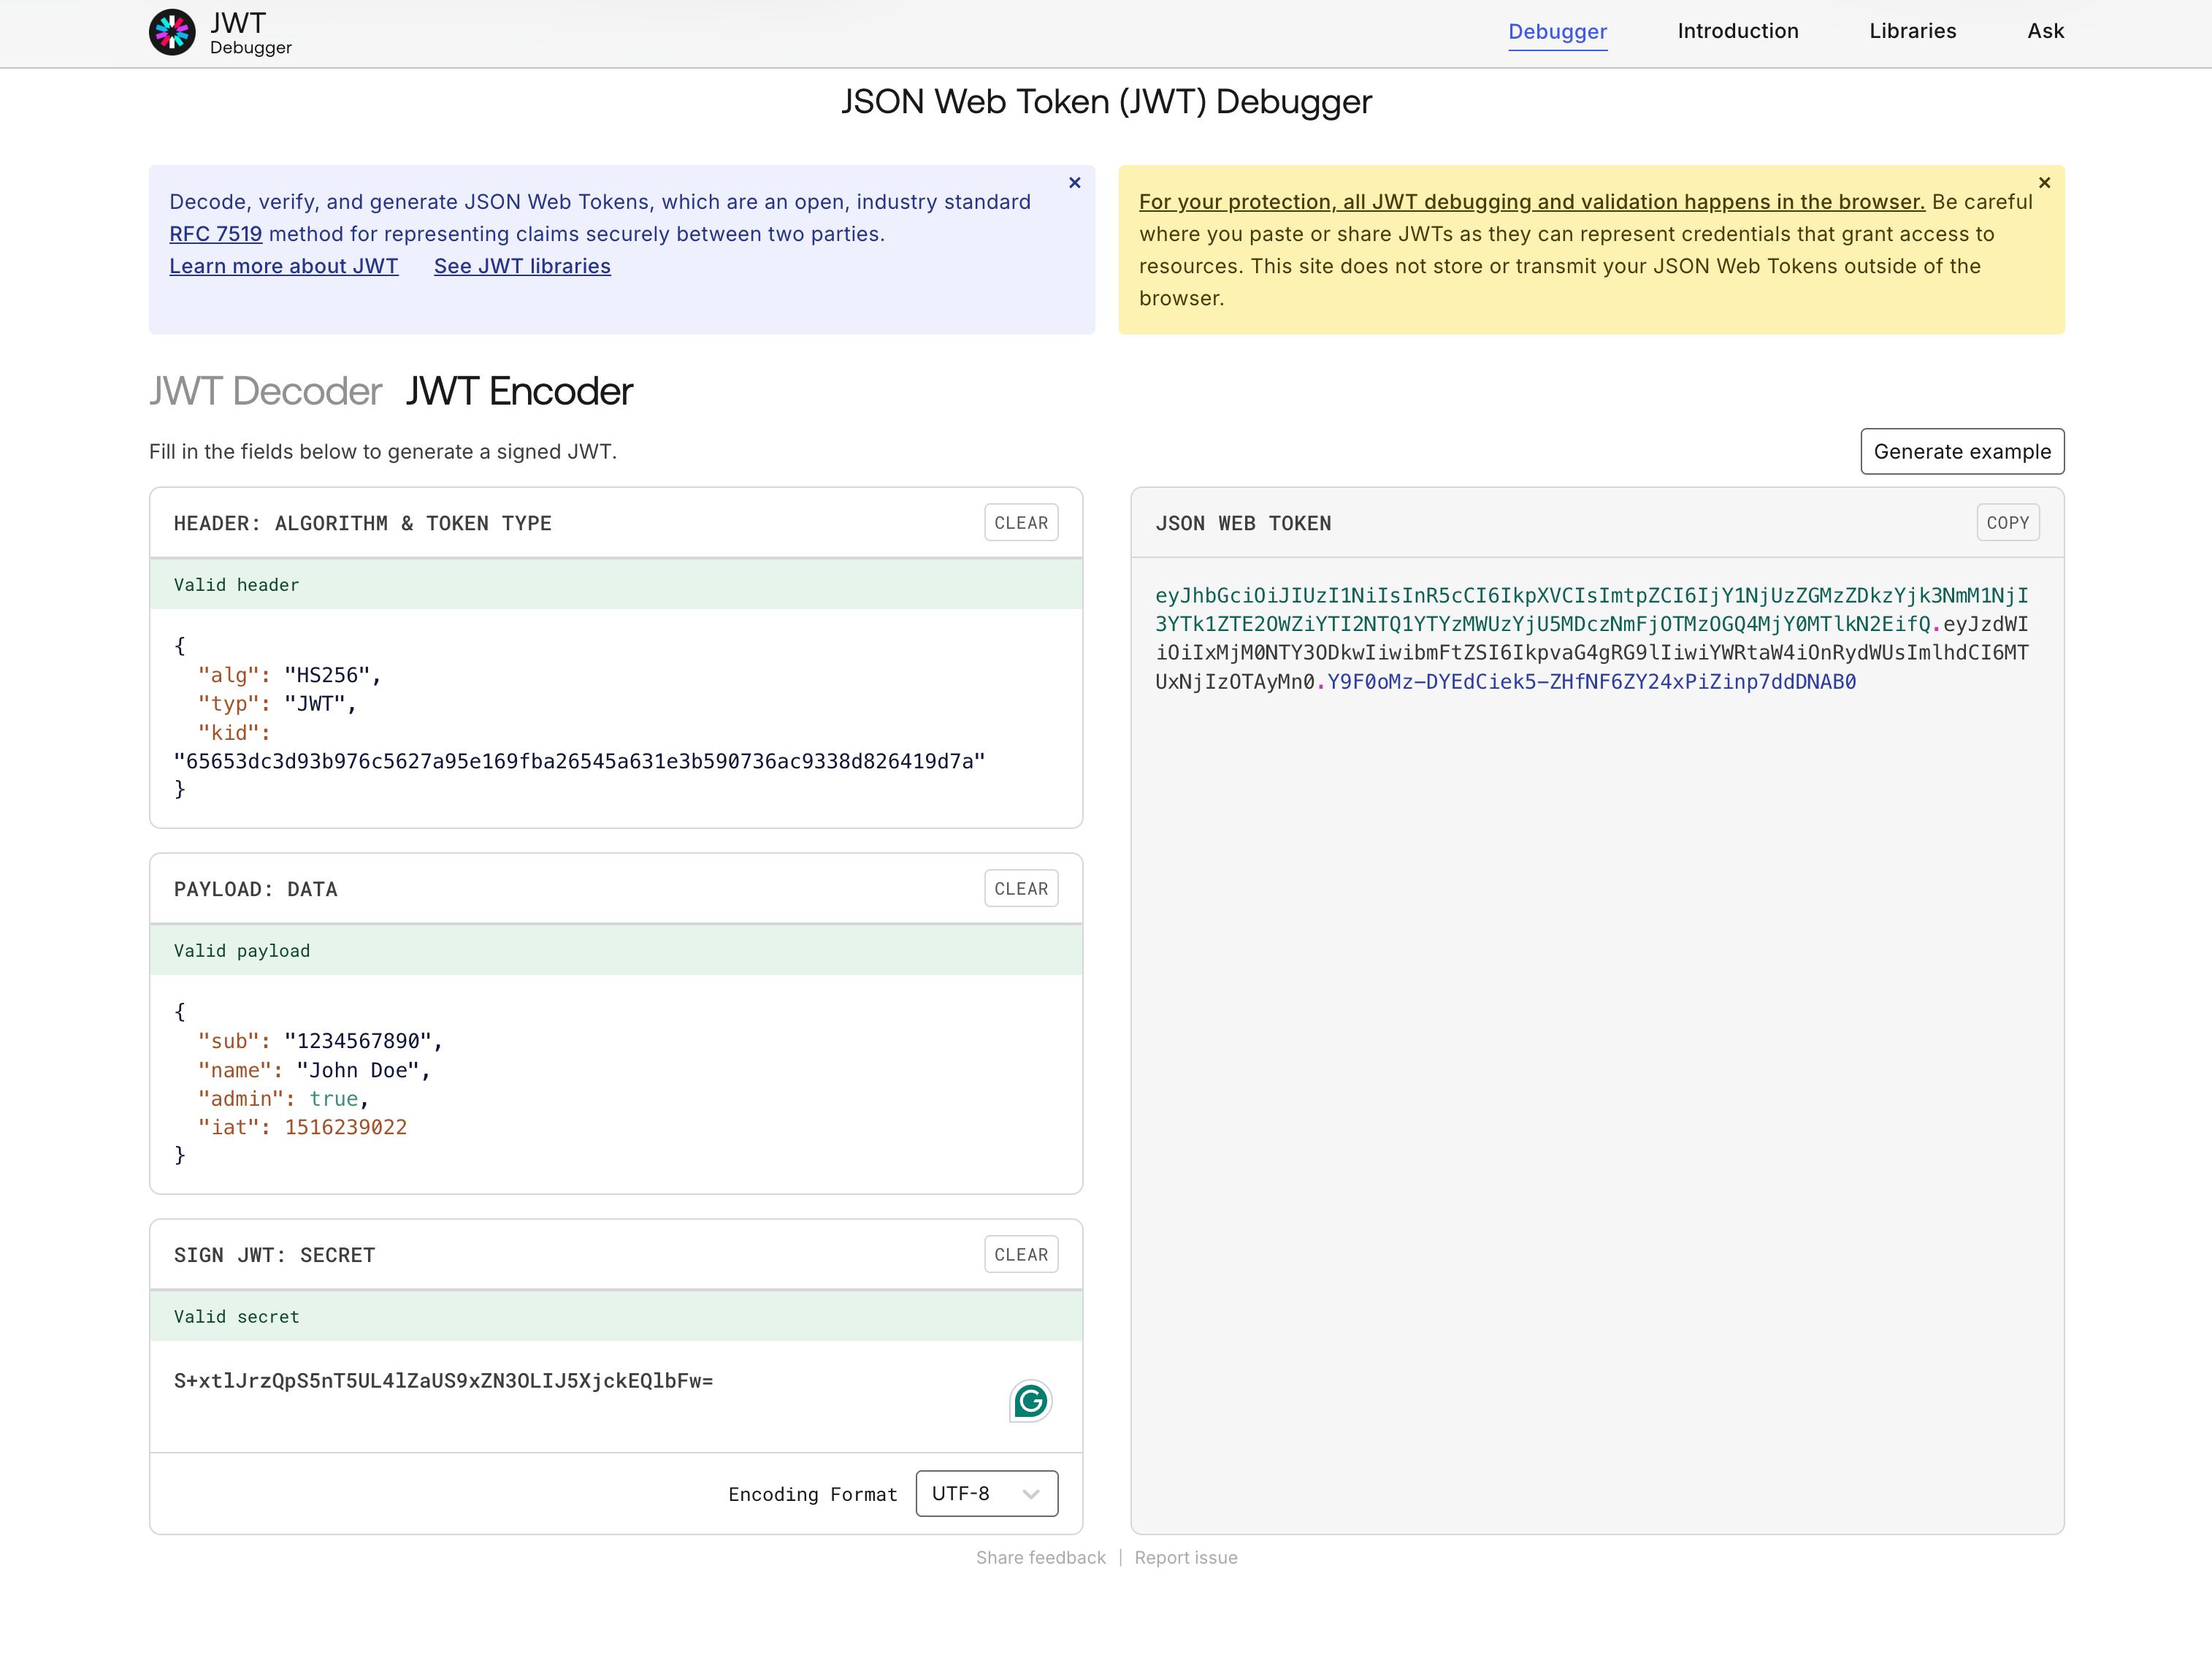
Task: Copy the generated JSON Web Token
Action: 2008,522
